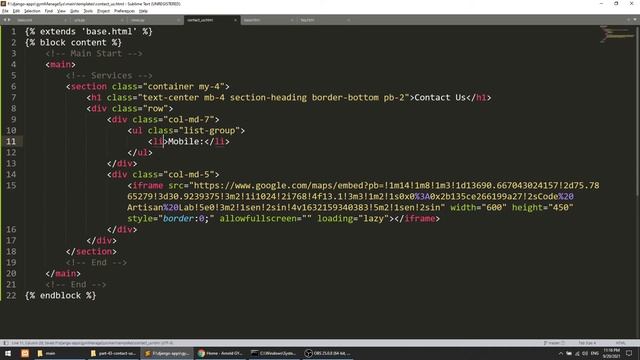Viewport: 640px width, 360px height.
Task: Click the 'Main Start' comment
Action: coord(94,53)
